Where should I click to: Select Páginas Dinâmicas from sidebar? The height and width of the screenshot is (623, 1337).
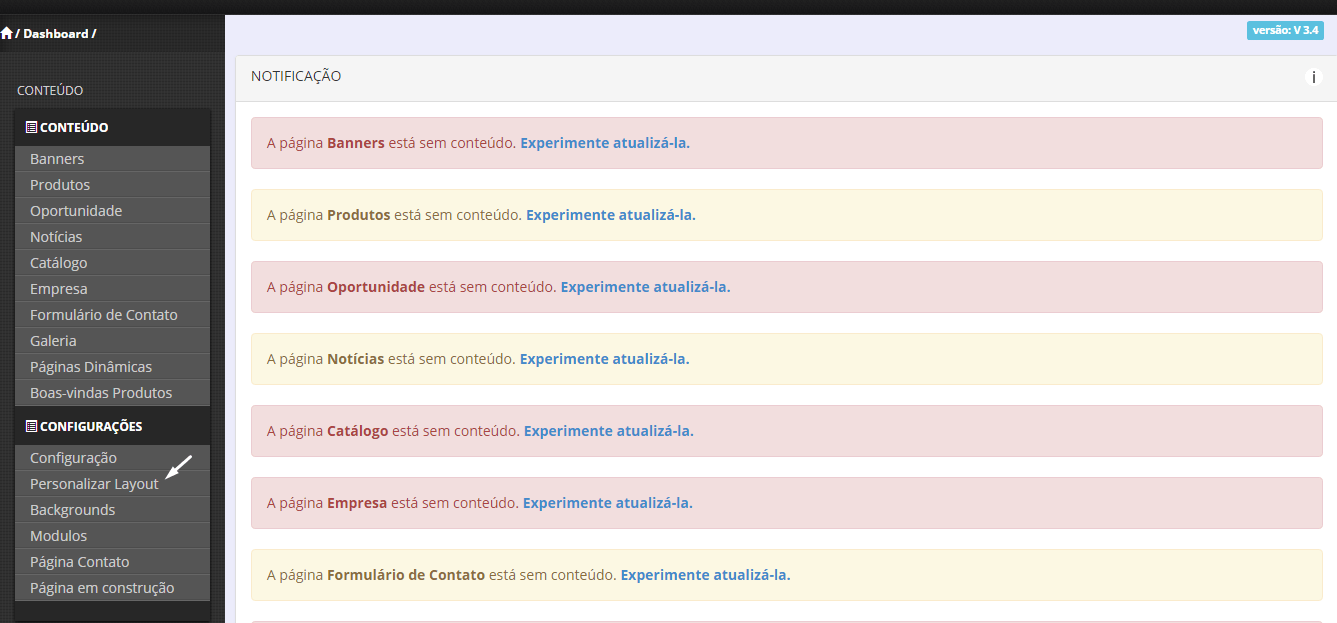[x=91, y=367]
